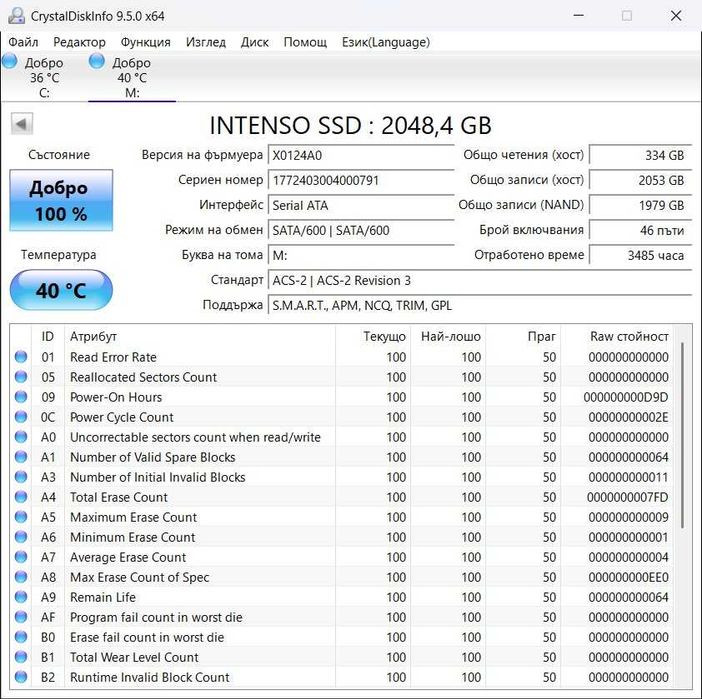Click the Текущо column header
The height and width of the screenshot is (699, 702).
[x=373, y=336]
